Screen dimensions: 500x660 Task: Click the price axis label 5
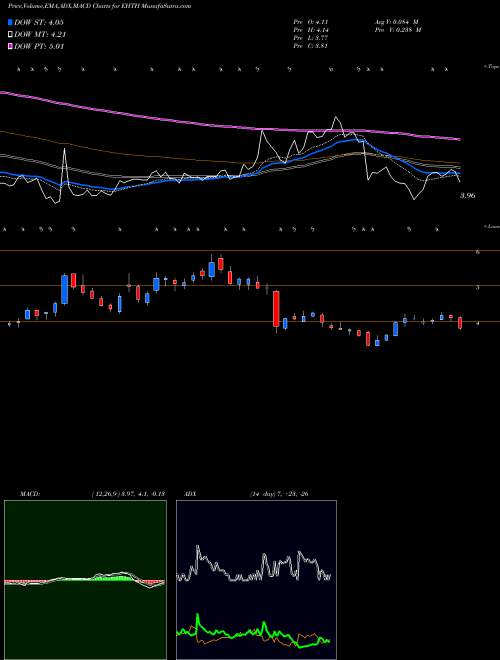coord(477,288)
